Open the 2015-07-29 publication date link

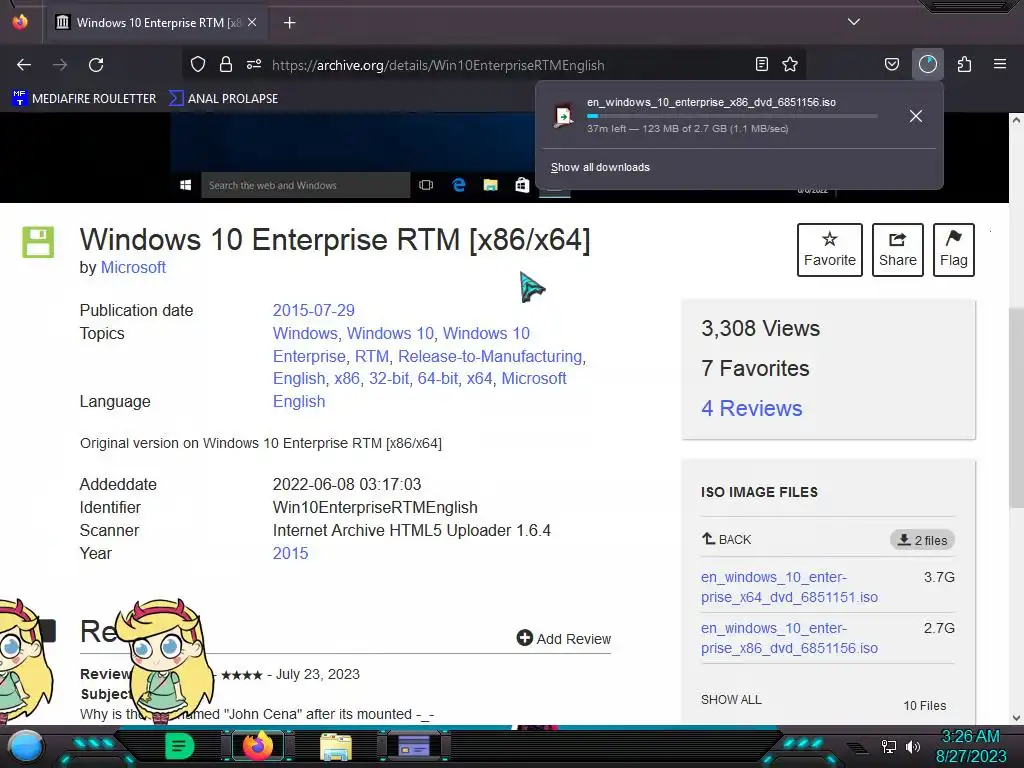[313, 310]
